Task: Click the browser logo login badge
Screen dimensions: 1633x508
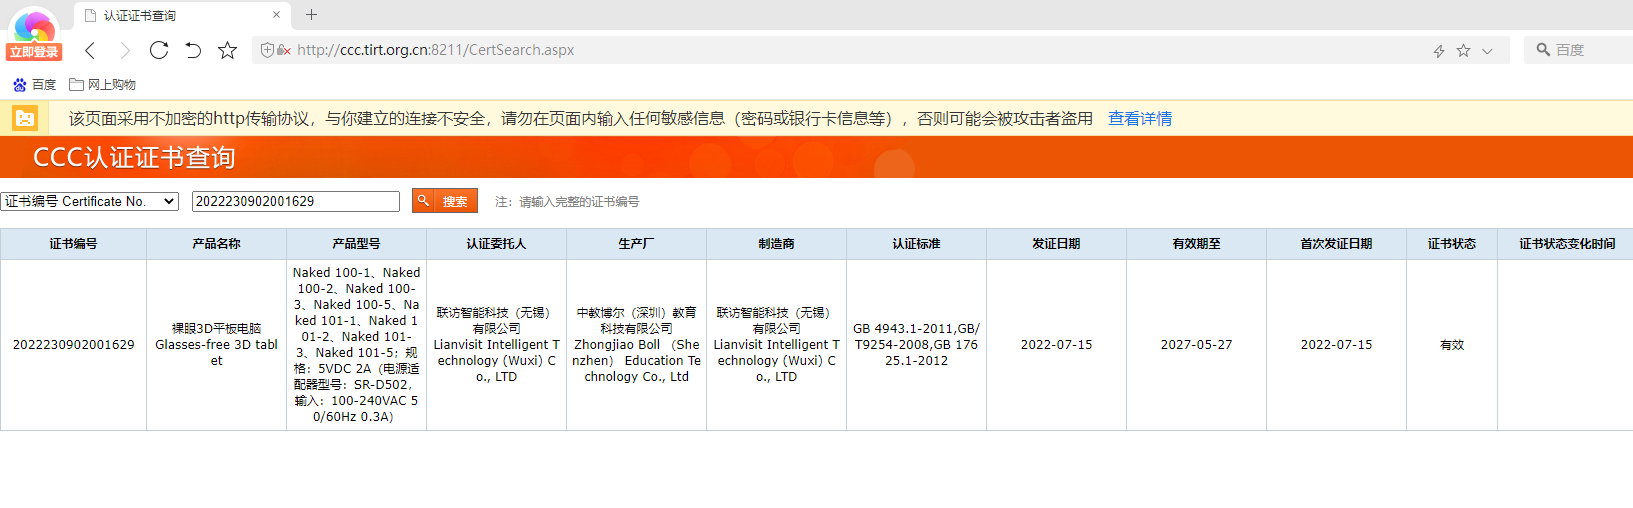Action: tap(35, 36)
